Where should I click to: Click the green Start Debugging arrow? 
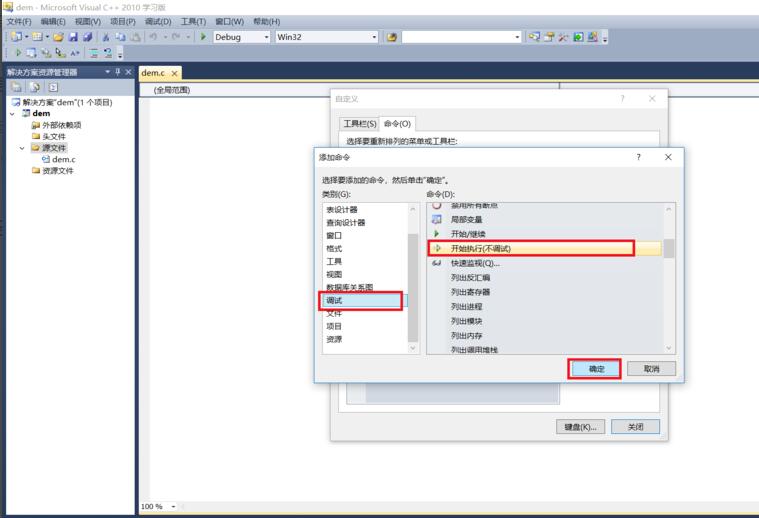click(x=203, y=37)
